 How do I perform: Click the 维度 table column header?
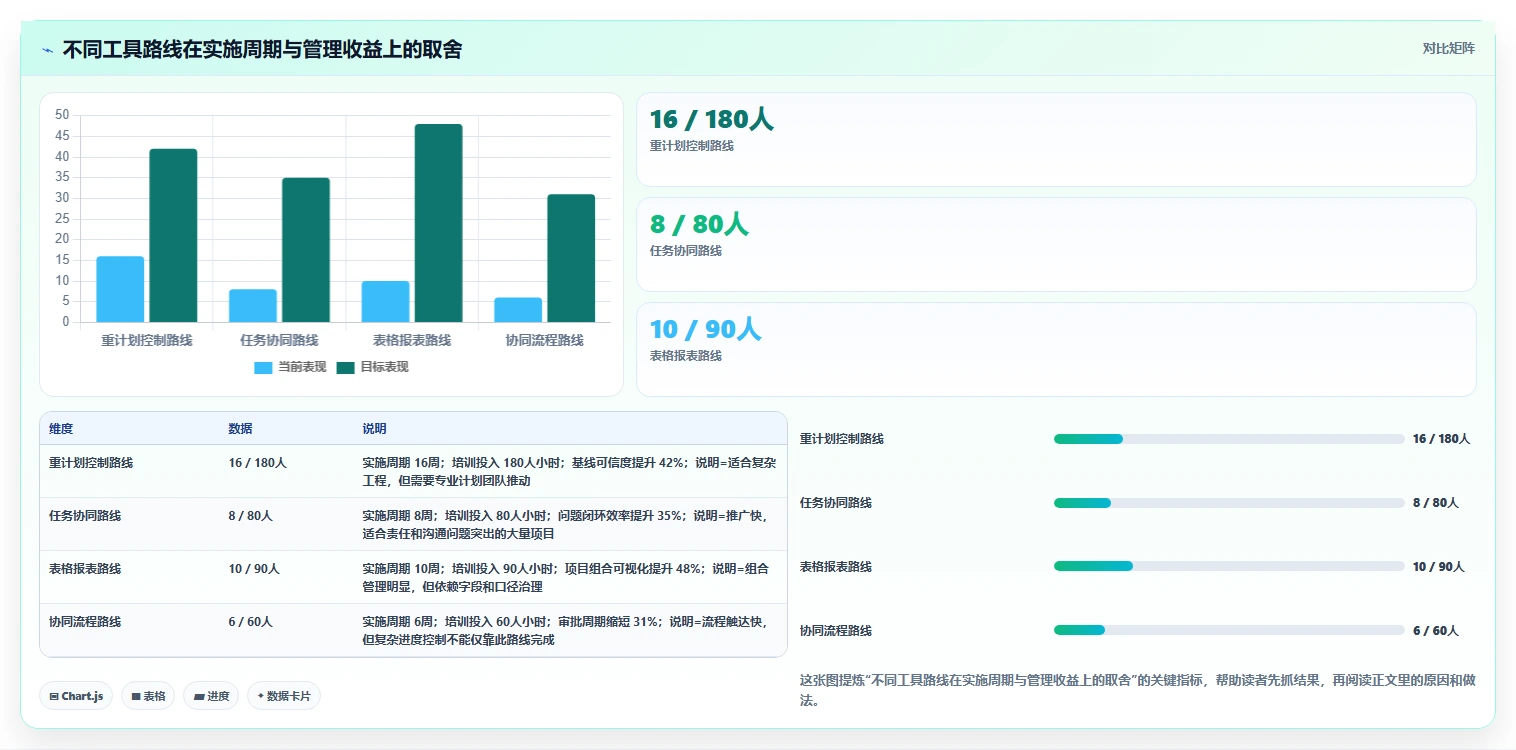[x=61, y=428]
